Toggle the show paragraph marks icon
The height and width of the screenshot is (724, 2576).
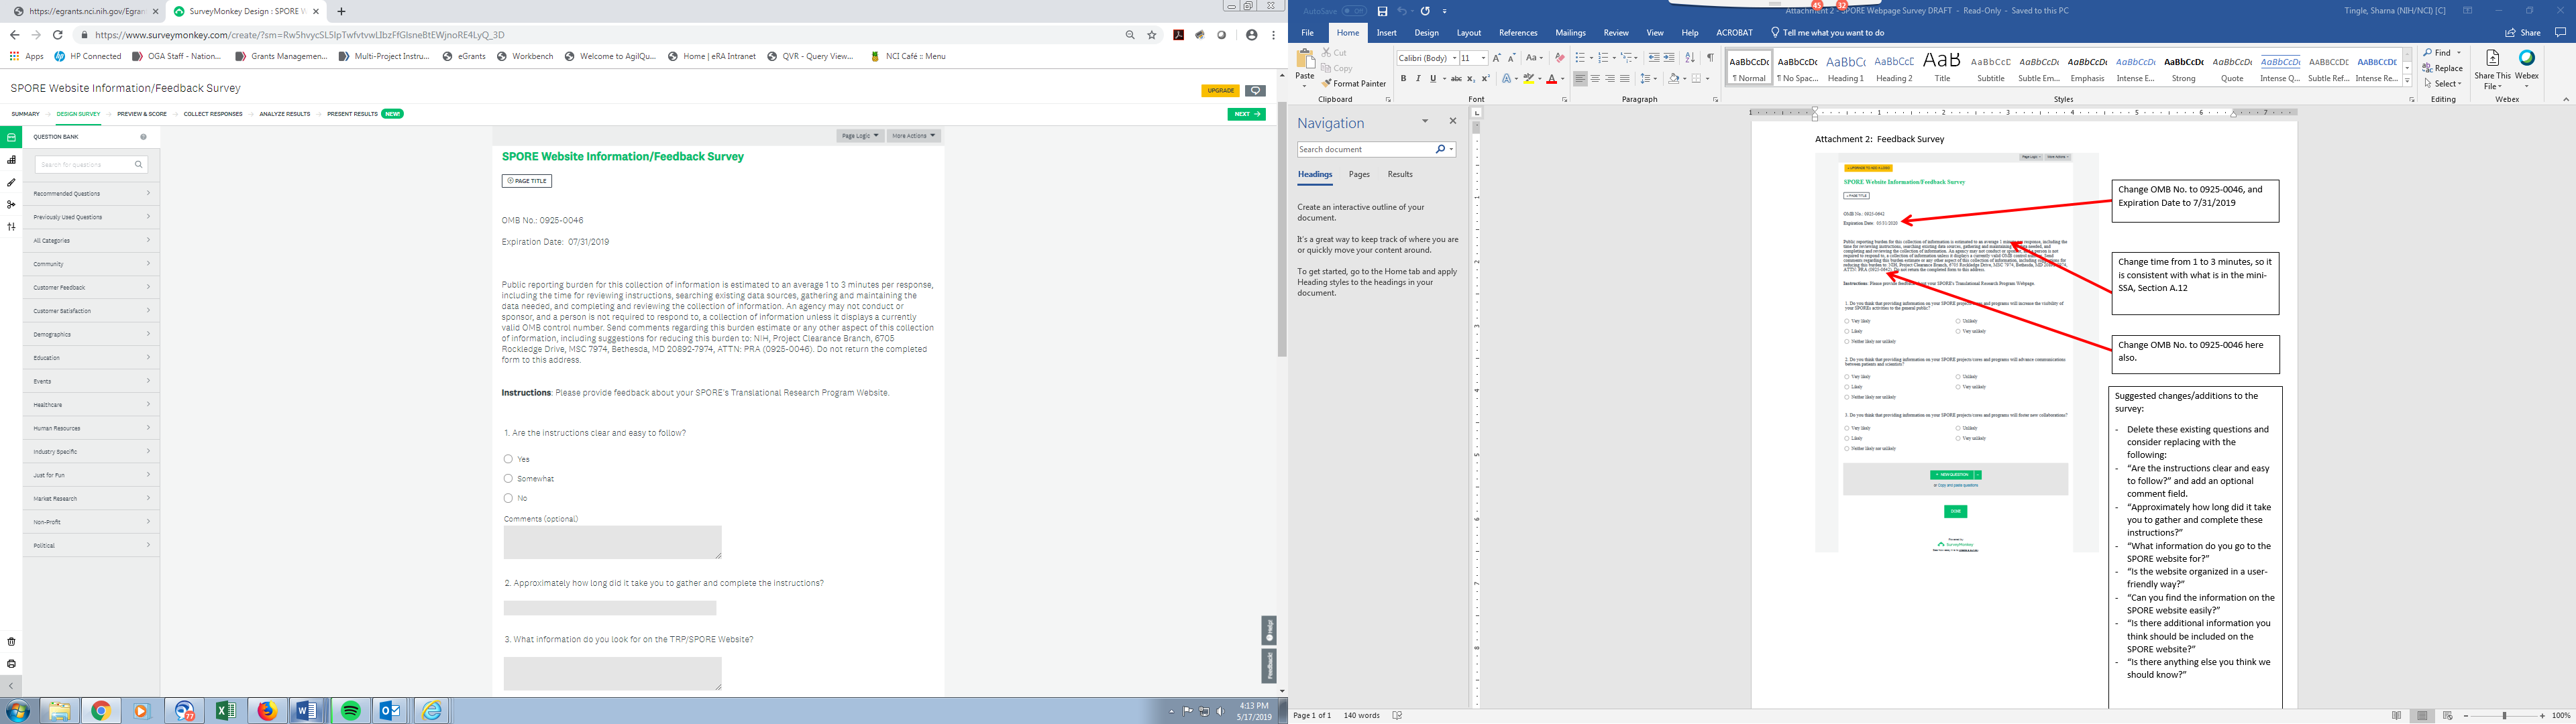click(x=1710, y=58)
